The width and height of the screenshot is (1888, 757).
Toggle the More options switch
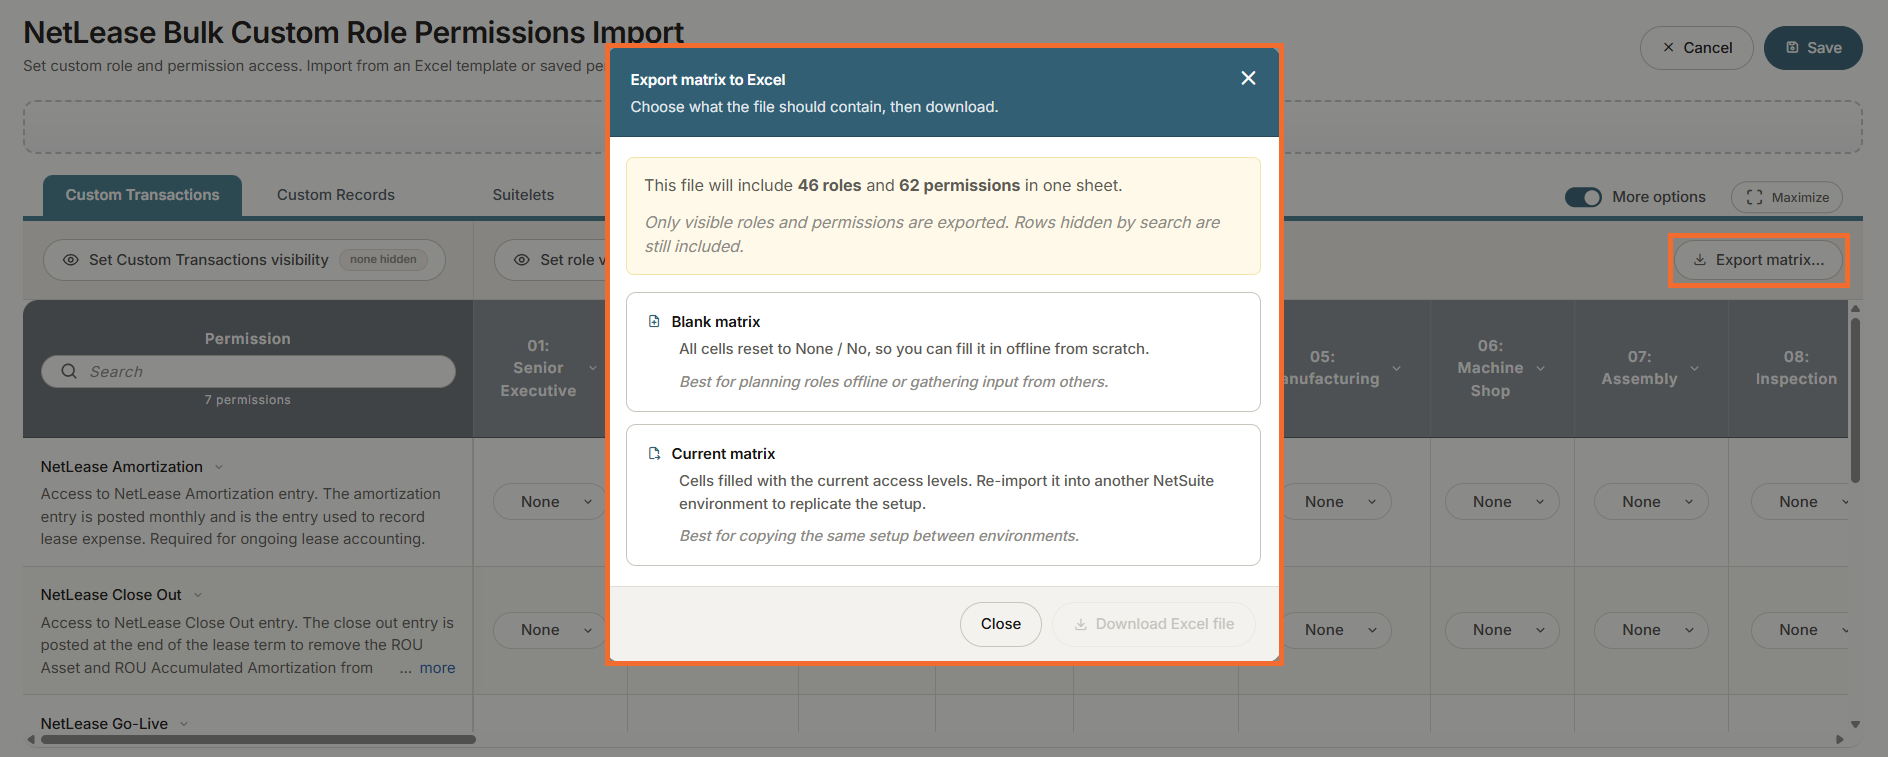click(x=1583, y=197)
